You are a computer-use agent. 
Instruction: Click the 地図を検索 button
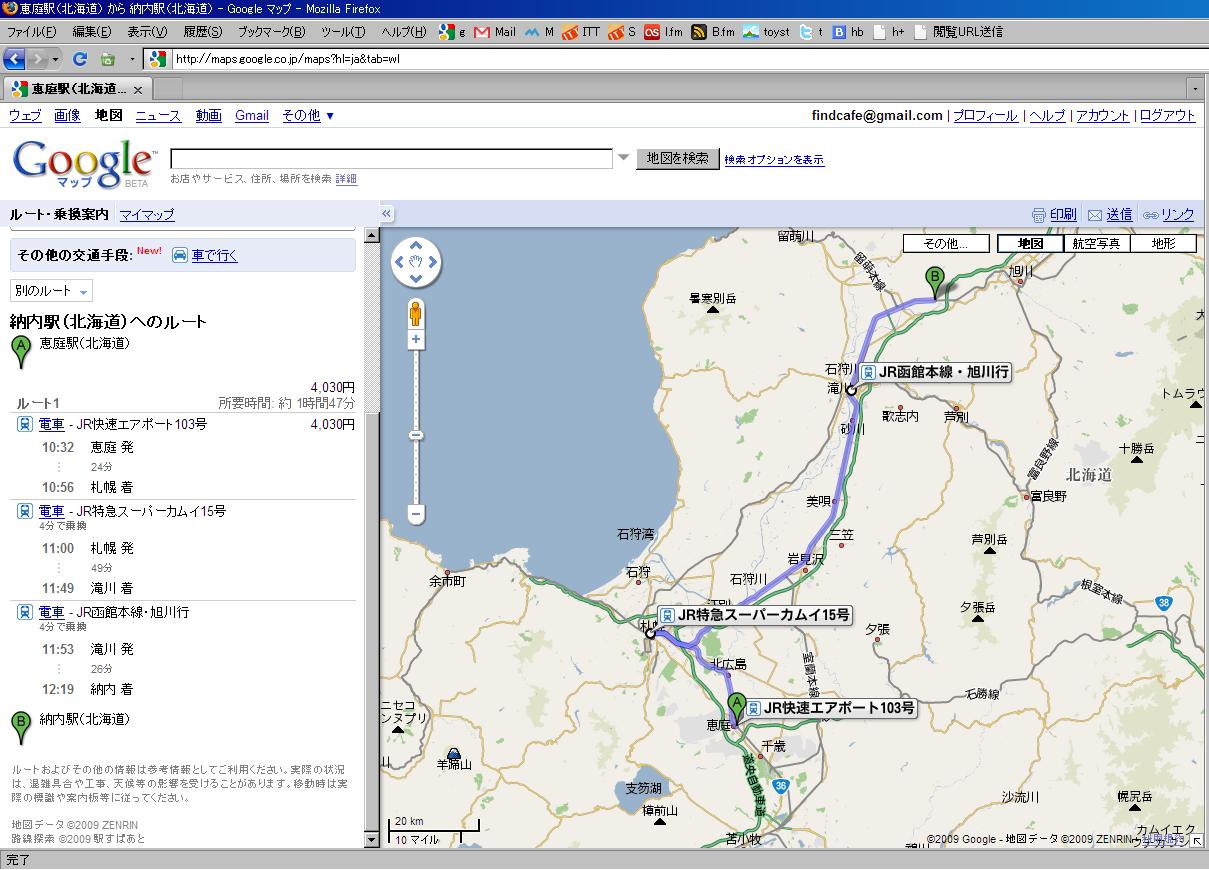(677, 158)
